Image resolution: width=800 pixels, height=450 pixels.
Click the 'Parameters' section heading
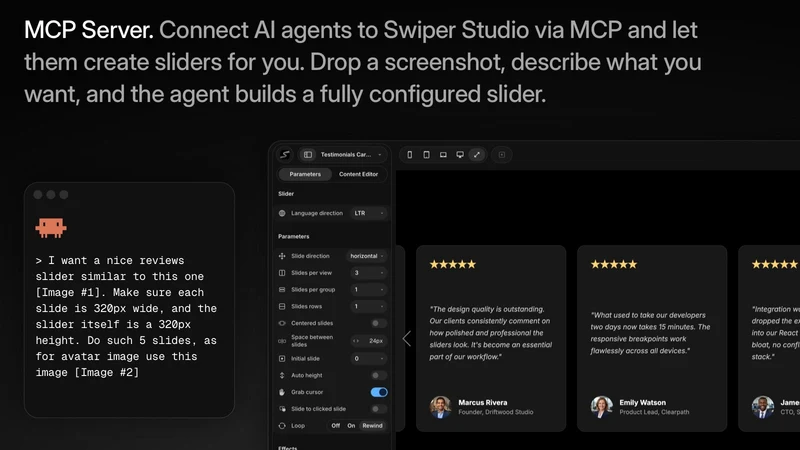(x=294, y=237)
